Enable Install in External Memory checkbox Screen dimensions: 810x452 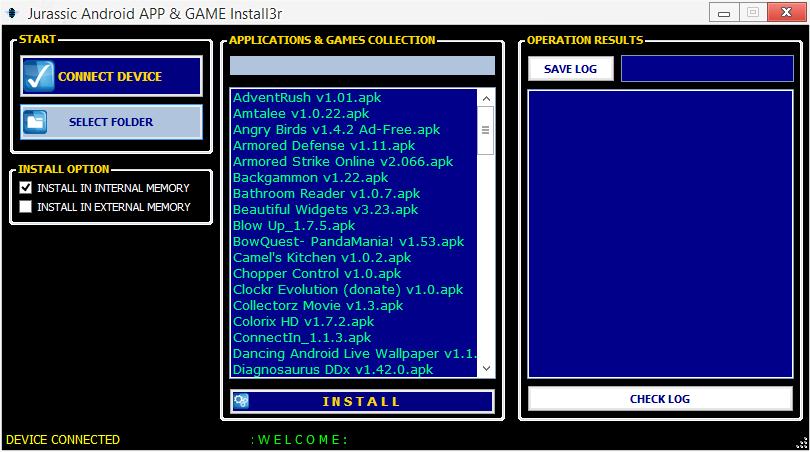point(26,207)
